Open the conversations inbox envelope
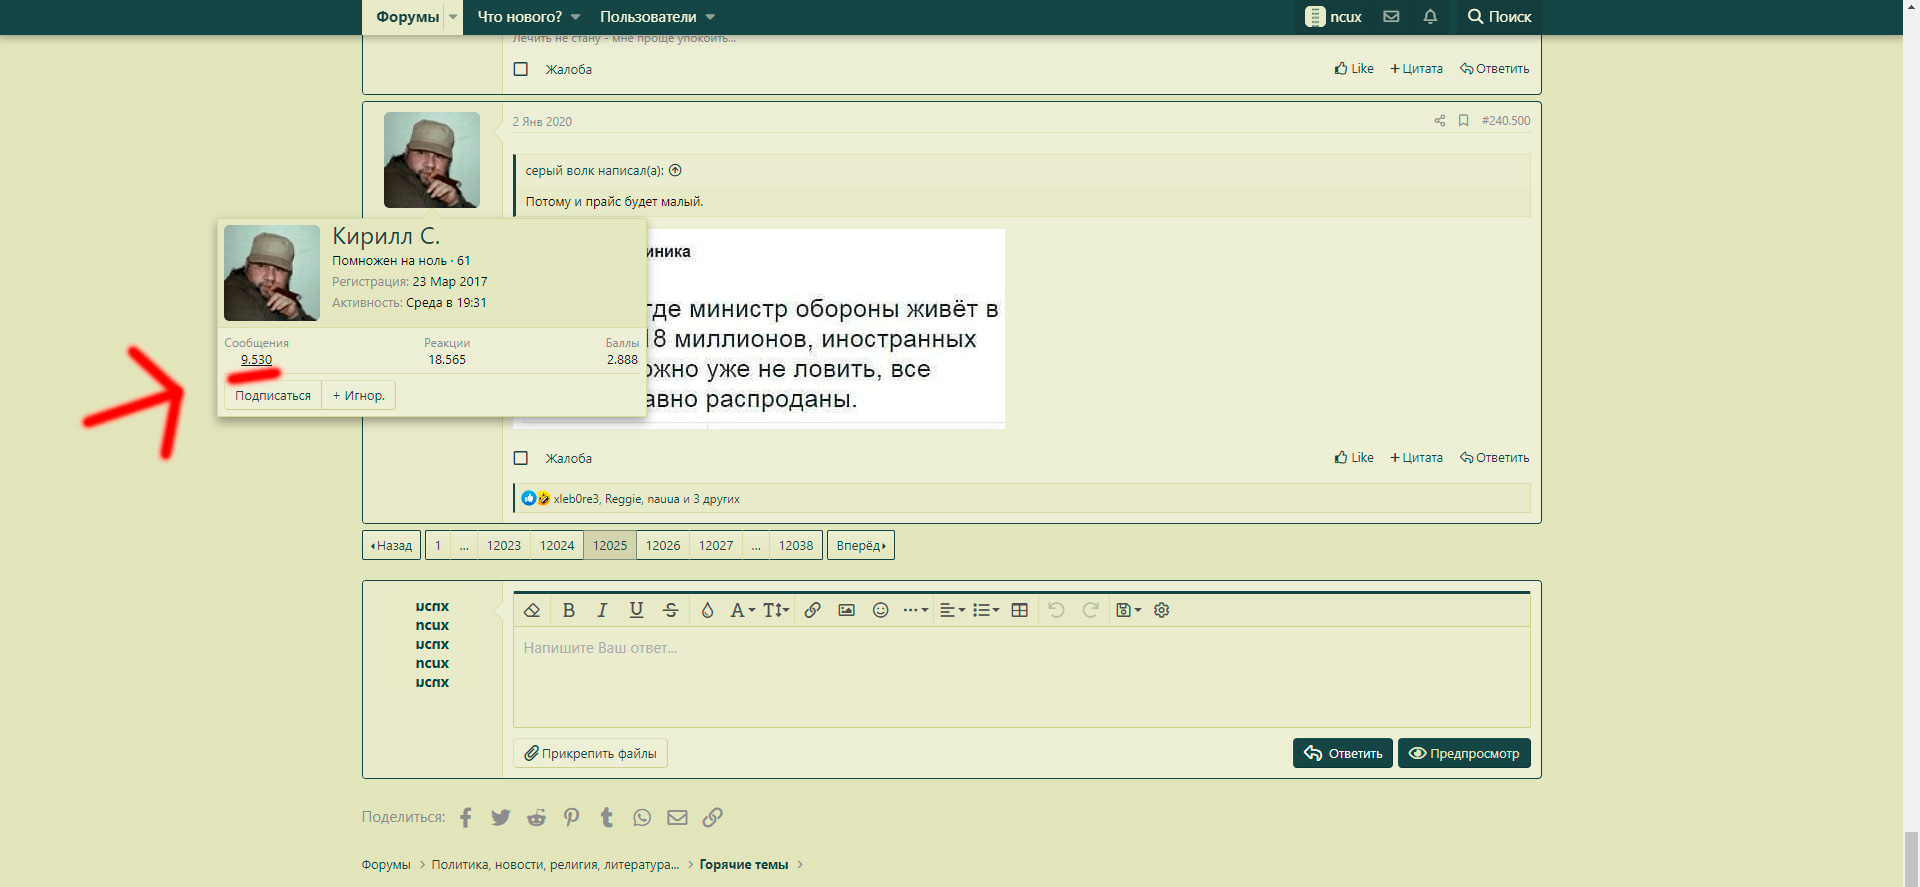 tap(1391, 17)
